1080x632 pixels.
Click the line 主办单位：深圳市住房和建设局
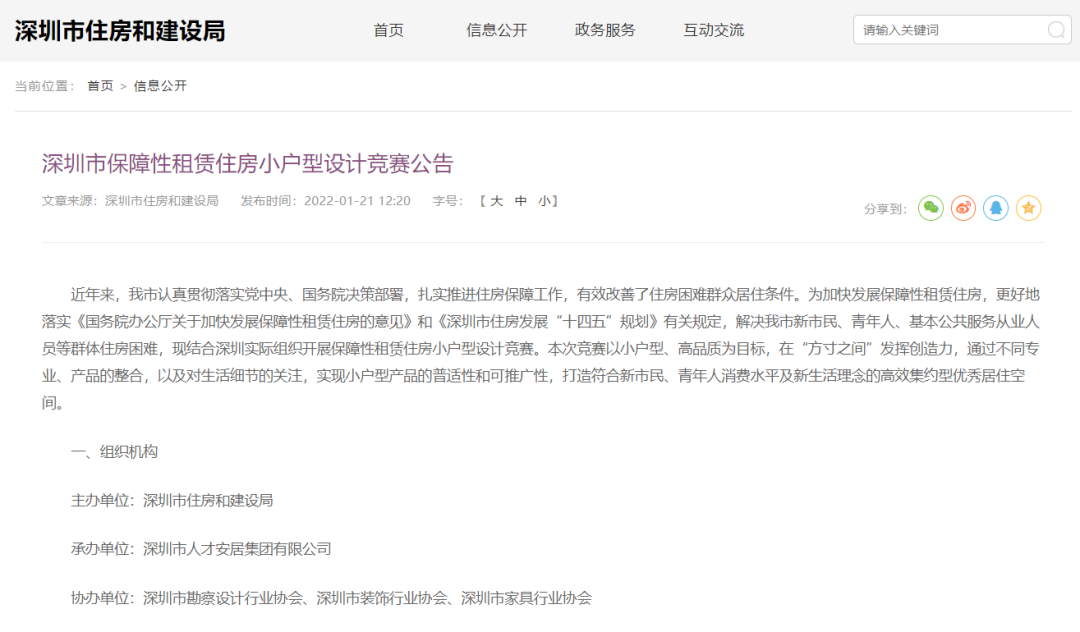(x=172, y=501)
